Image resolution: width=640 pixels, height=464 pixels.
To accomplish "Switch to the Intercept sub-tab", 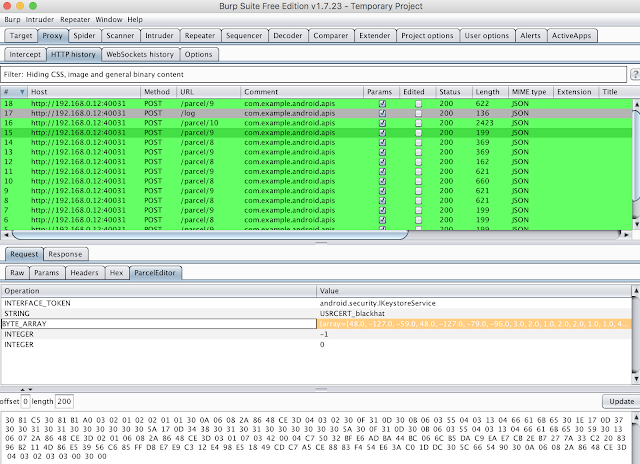I will click(x=25, y=54).
